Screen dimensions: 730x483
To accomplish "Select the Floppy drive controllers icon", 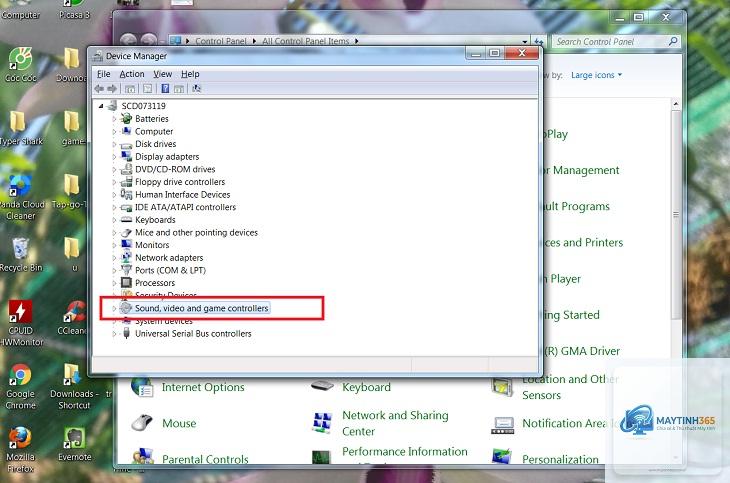I will coord(126,182).
